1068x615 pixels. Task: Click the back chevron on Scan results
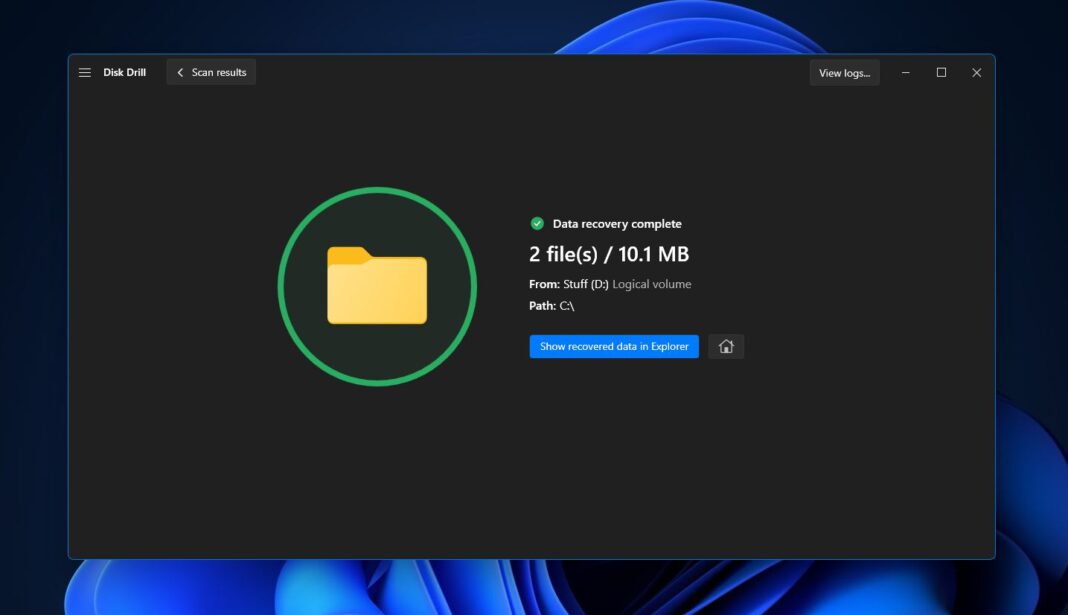(180, 72)
